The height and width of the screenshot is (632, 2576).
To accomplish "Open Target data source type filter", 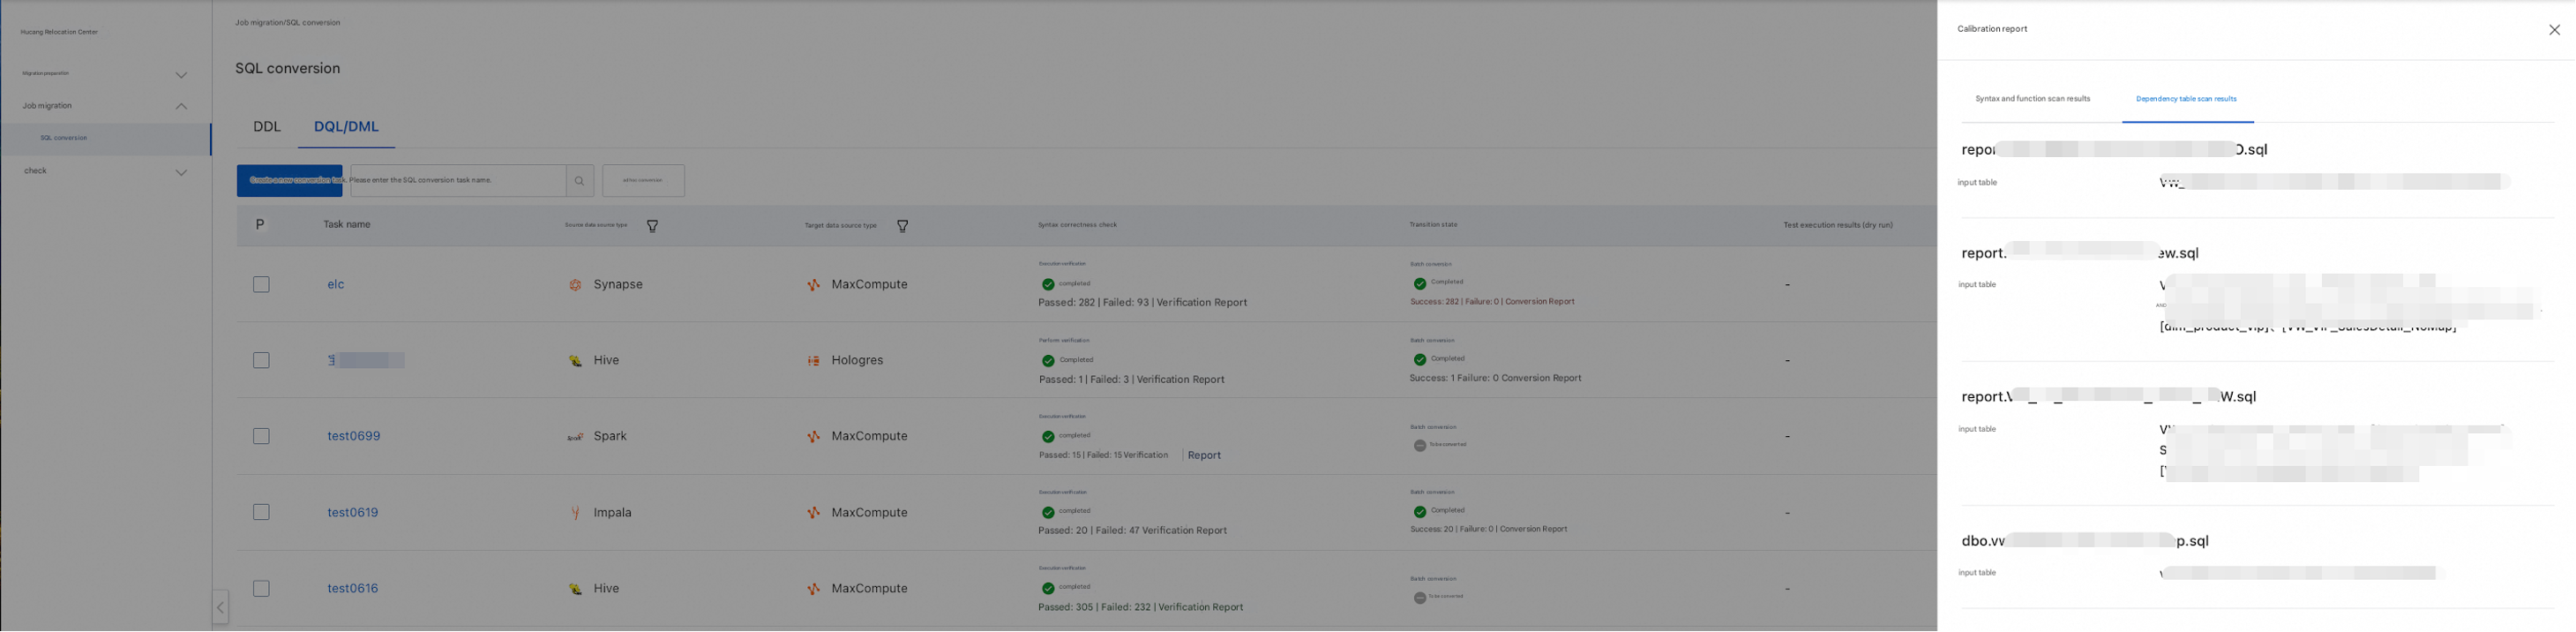I will click(902, 226).
